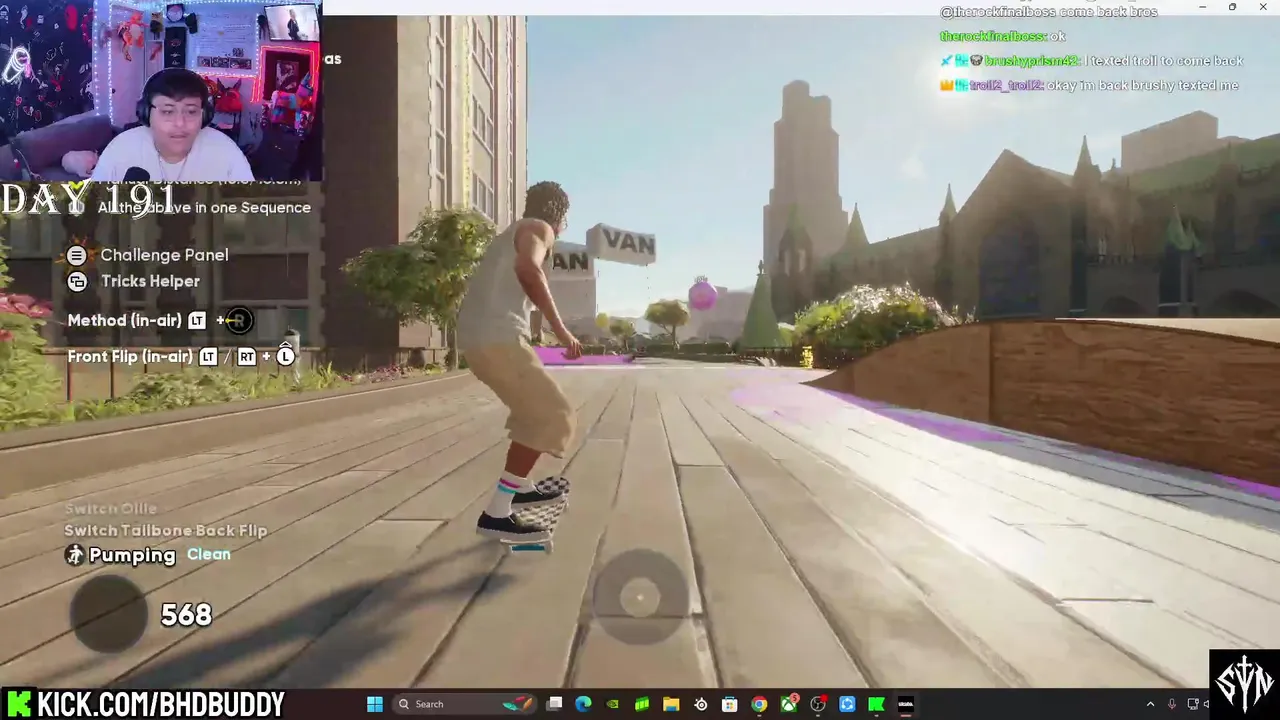Restore down the game window
The image size is (1280, 720).
tap(1232, 7)
